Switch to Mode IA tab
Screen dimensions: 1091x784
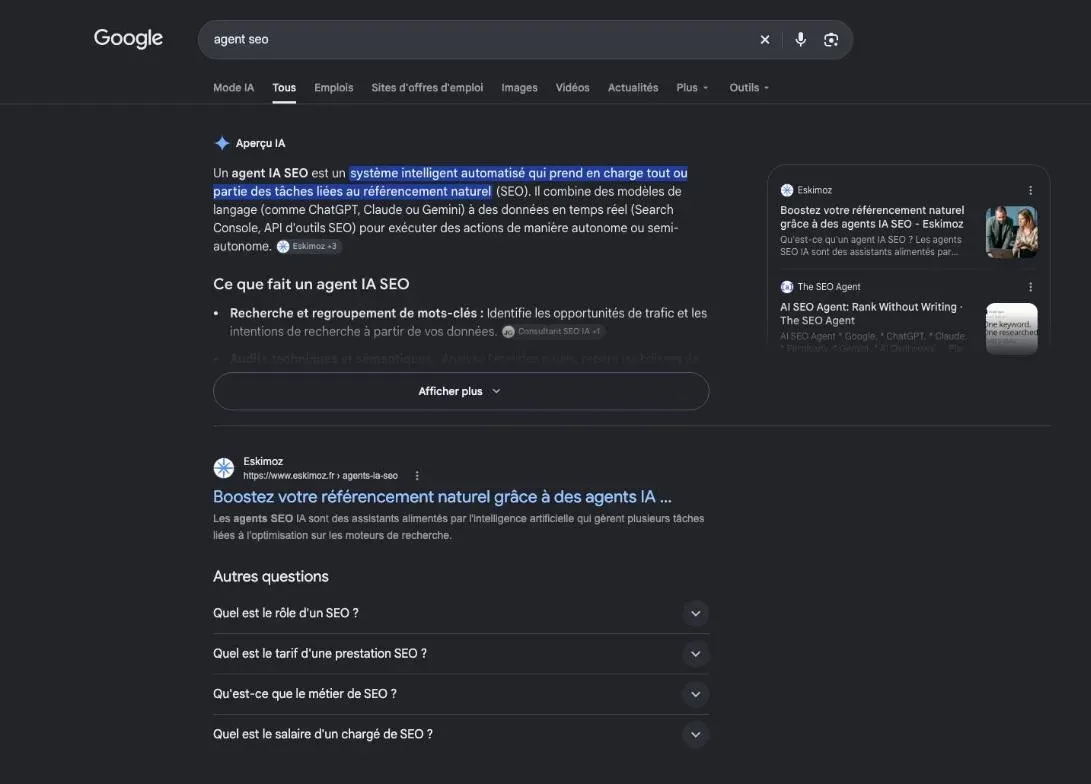[233, 88]
